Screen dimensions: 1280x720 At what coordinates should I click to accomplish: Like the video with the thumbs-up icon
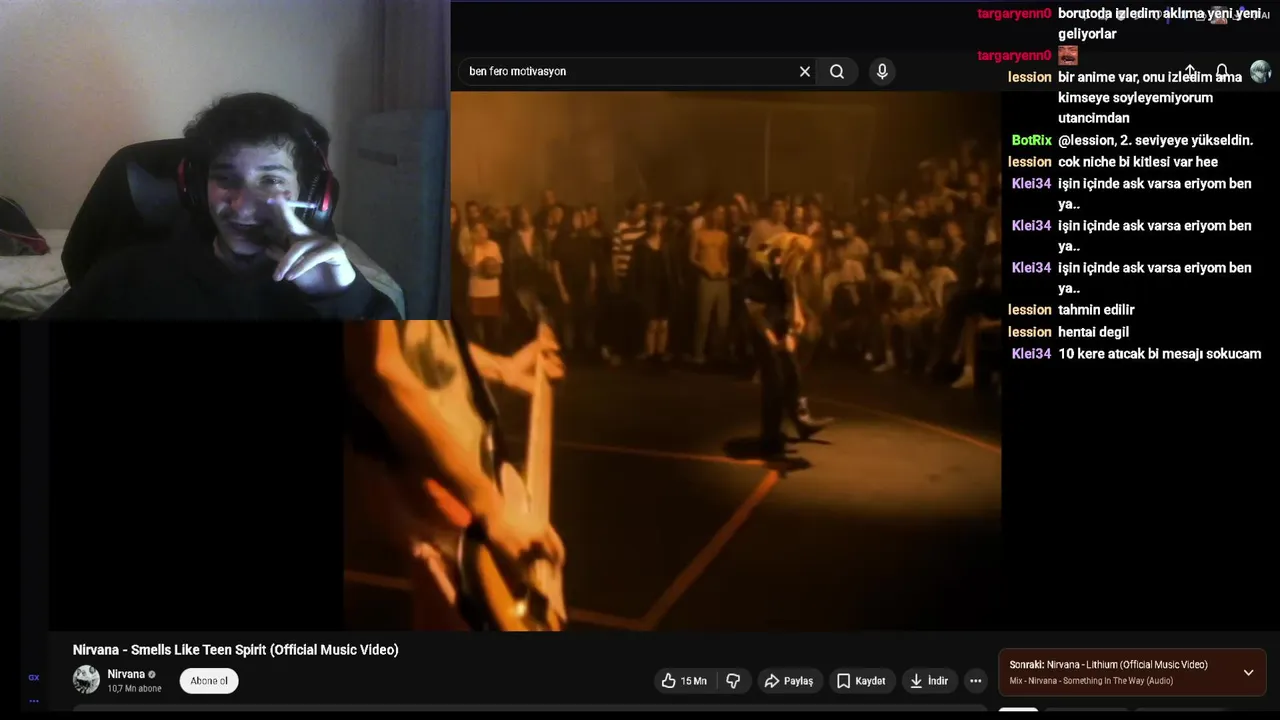click(669, 681)
